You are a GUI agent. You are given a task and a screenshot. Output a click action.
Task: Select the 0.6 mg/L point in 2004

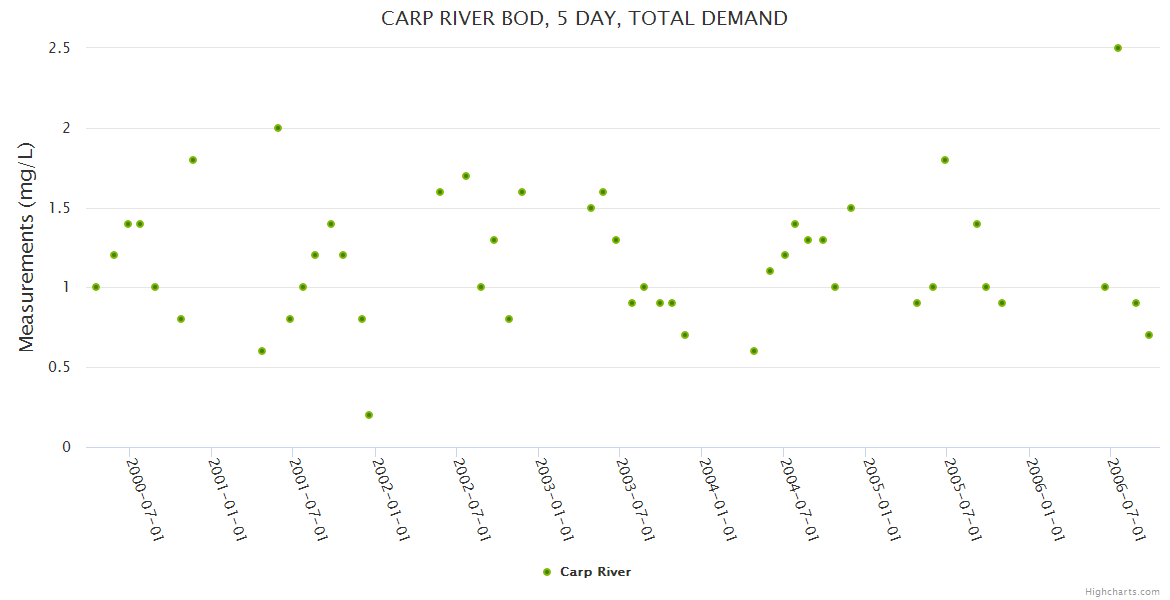754,351
